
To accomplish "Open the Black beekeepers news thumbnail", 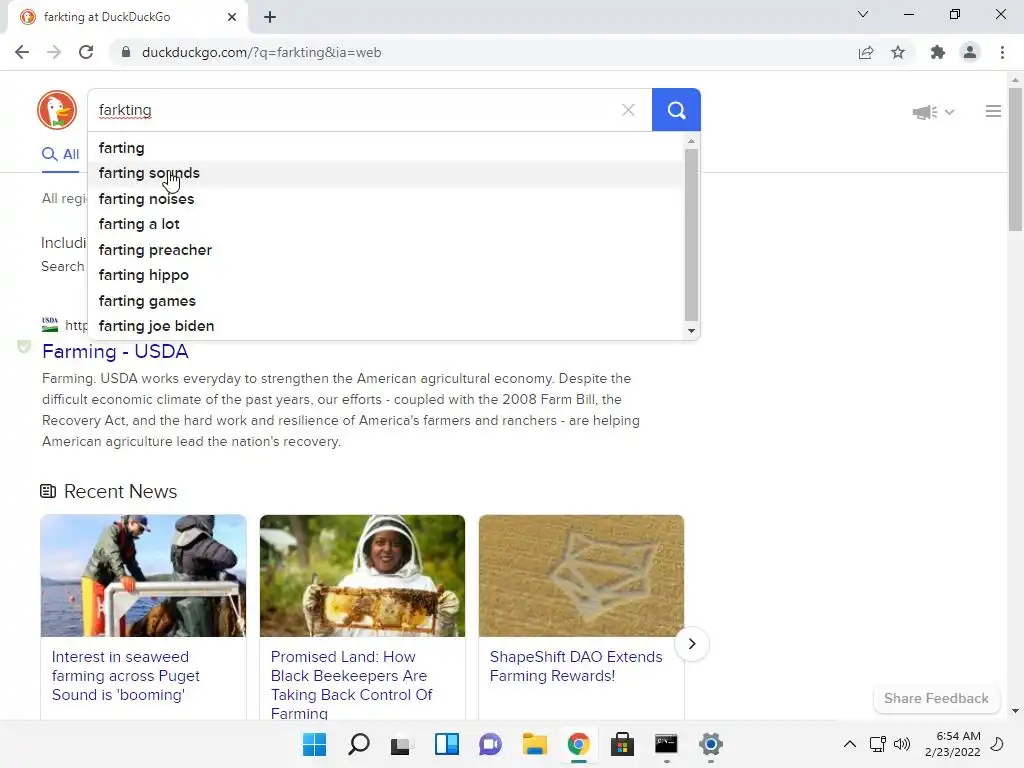I will click(362, 575).
